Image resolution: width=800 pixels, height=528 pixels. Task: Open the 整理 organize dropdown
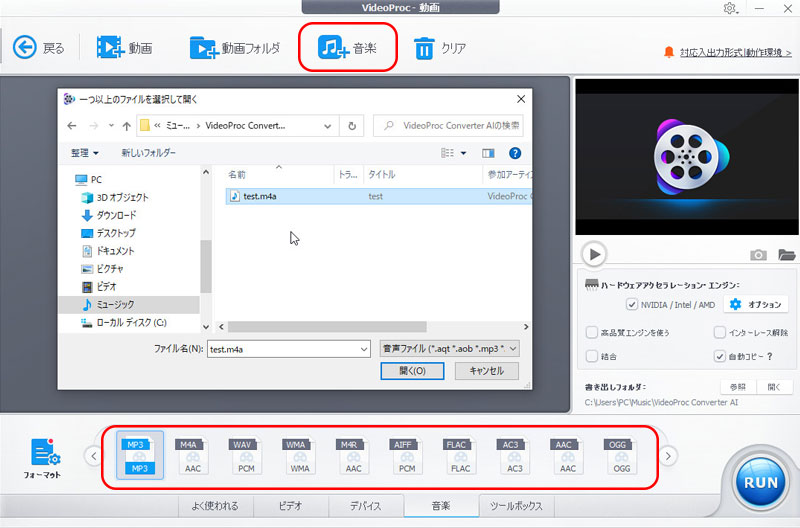(x=84, y=153)
